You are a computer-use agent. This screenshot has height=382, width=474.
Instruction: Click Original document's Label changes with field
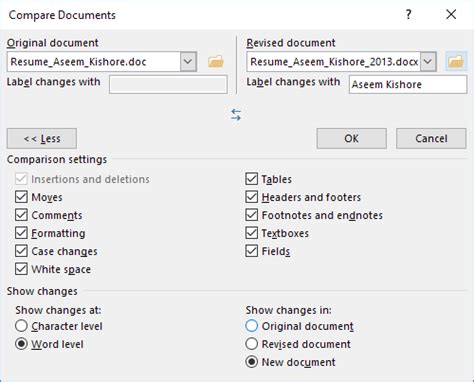168,84
